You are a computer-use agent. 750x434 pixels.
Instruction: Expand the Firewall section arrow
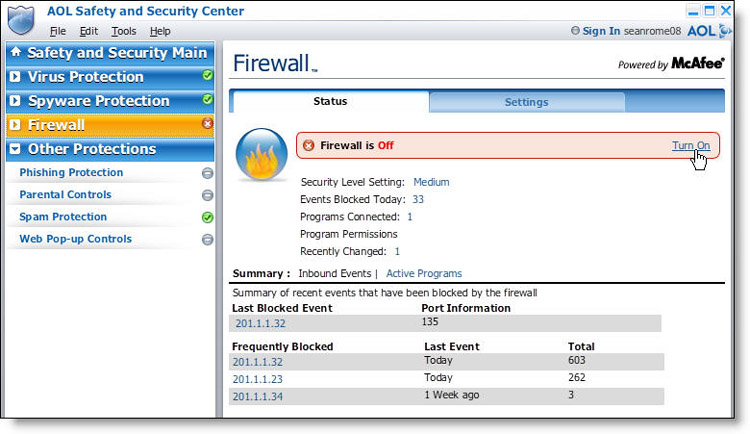pos(15,125)
